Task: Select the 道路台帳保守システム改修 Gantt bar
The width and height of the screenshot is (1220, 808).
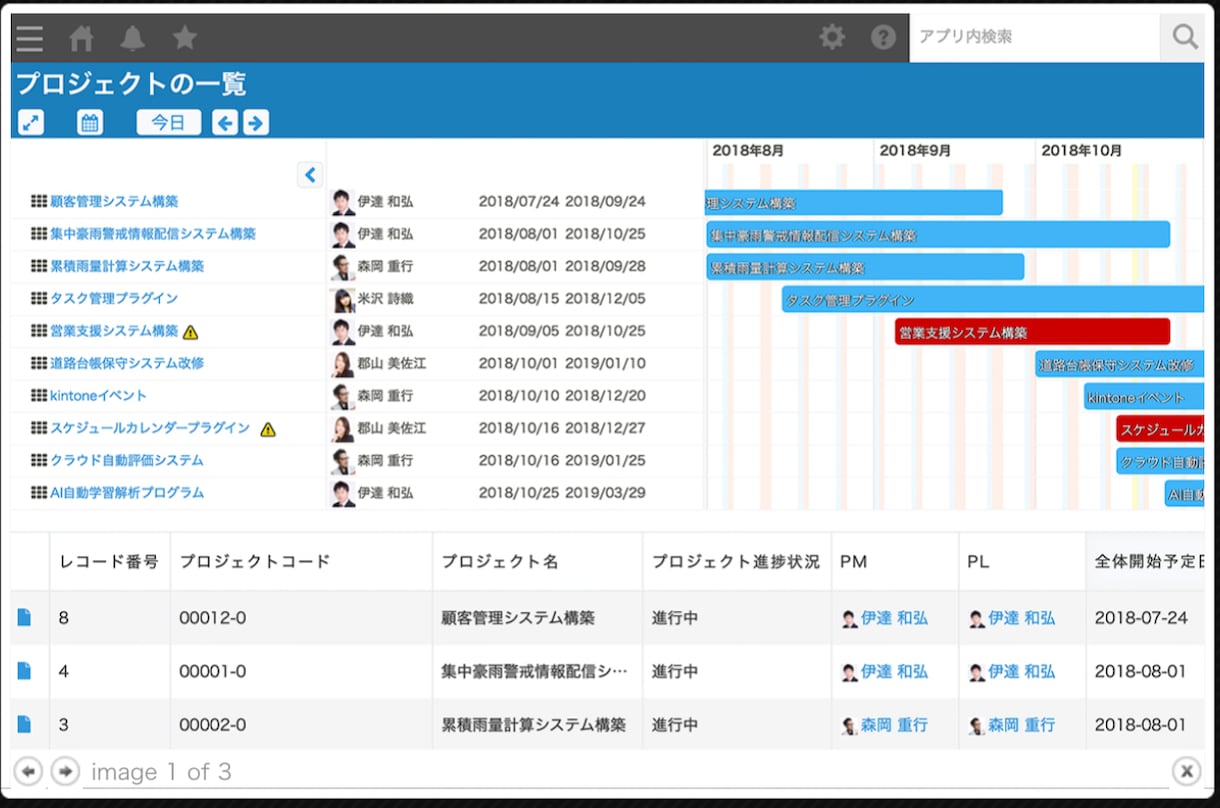Action: (1120, 364)
